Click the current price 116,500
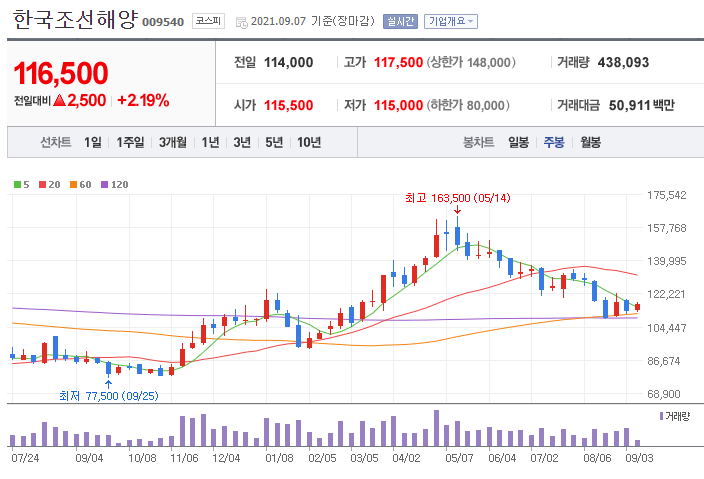This screenshot has height=479, width=704. click(x=61, y=73)
